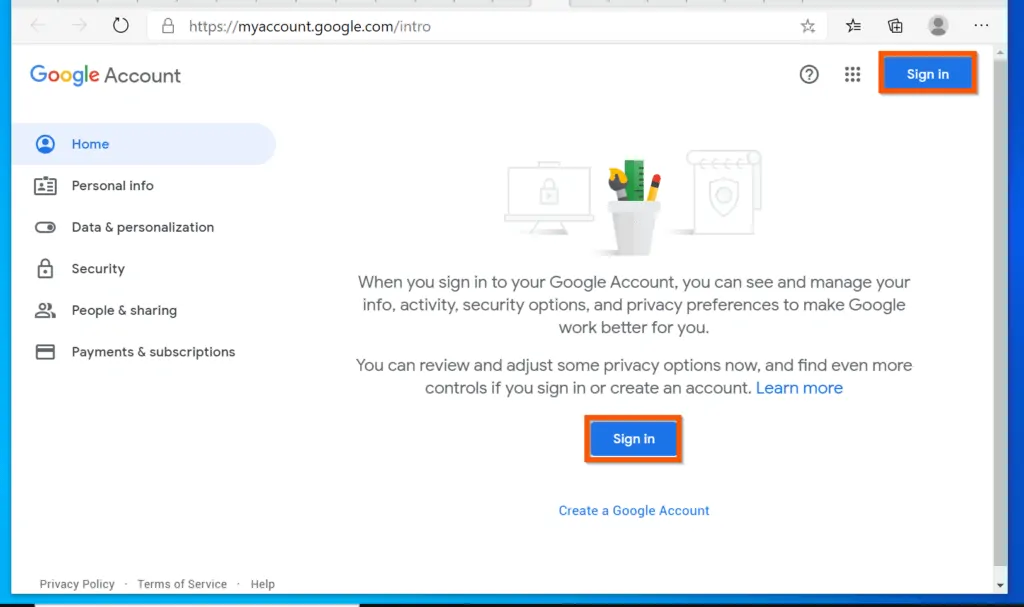The image size is (1024, 607).
Task: Select the Home person icon in sidebar
Action: (x=45, y=144)
